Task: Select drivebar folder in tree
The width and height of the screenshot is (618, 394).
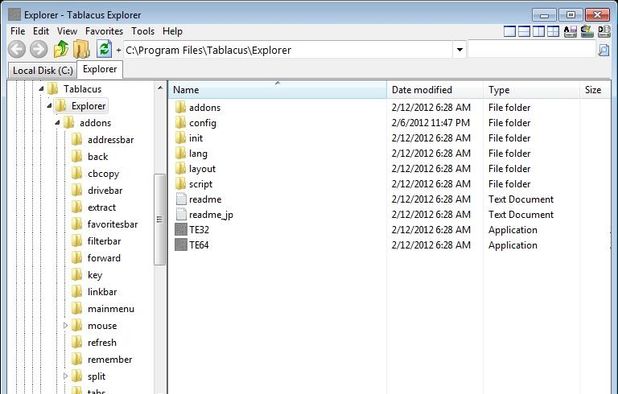Action: (105, 191)
